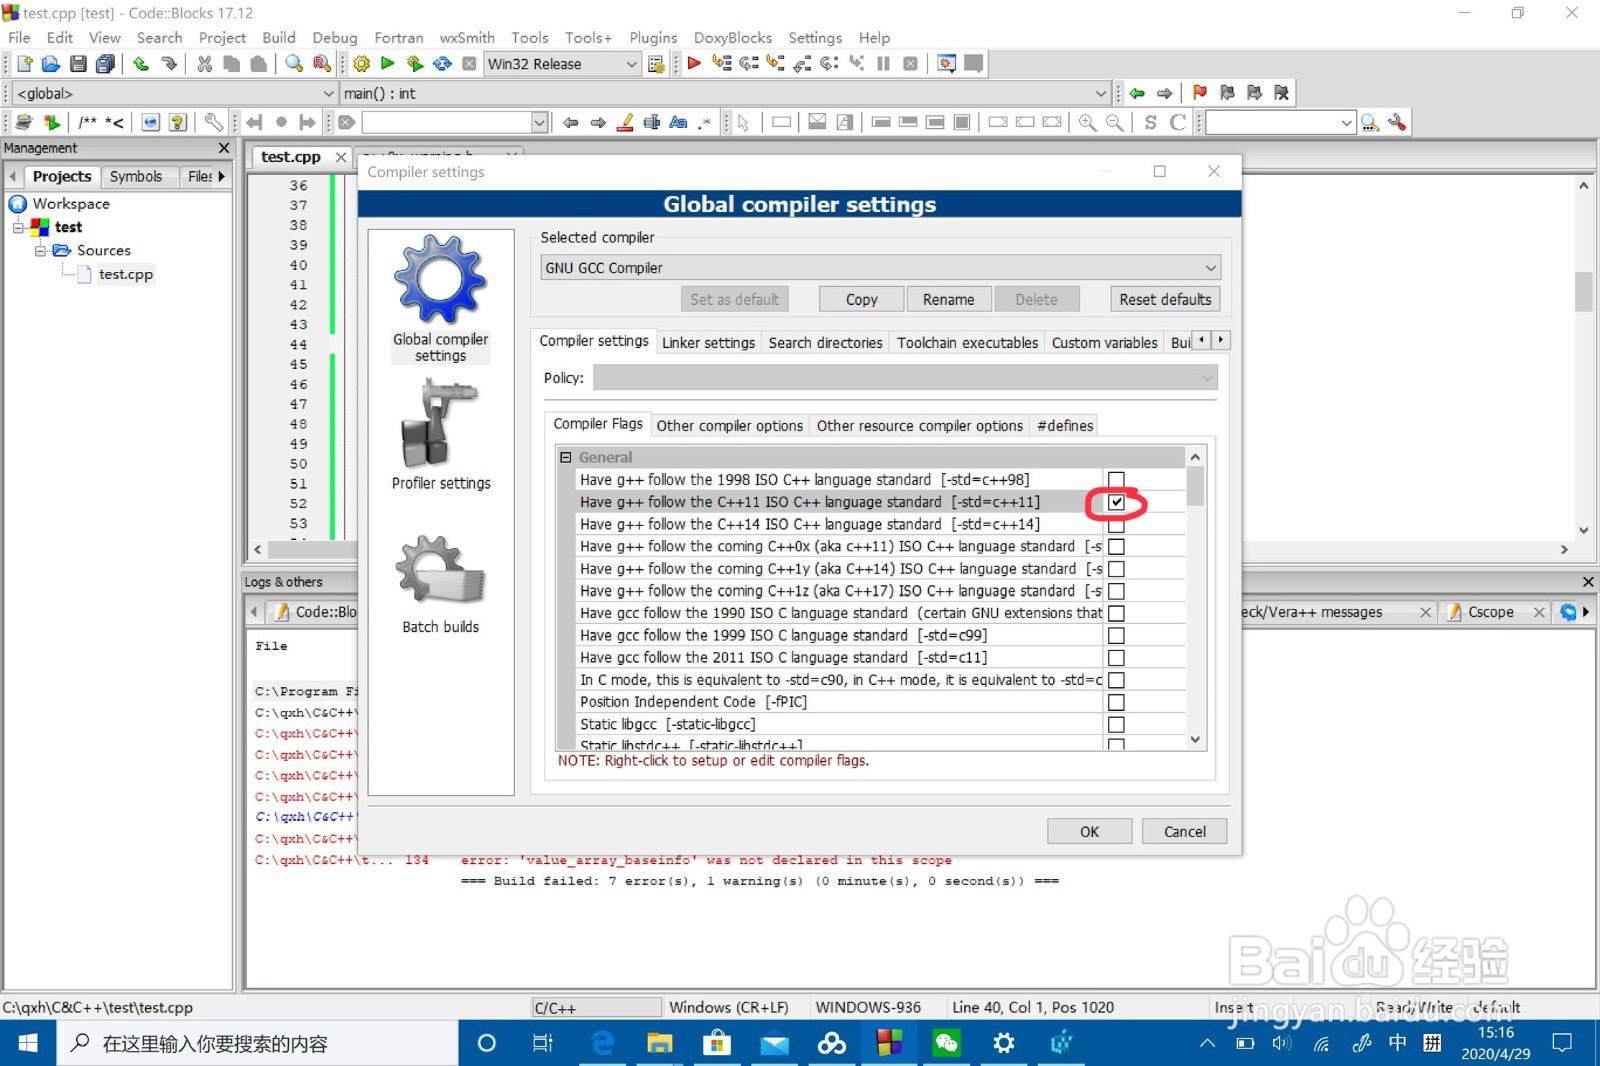Jump back using green left arrow
The width and height of the screenshot is (1600, 1066).
pos(1137,93)
